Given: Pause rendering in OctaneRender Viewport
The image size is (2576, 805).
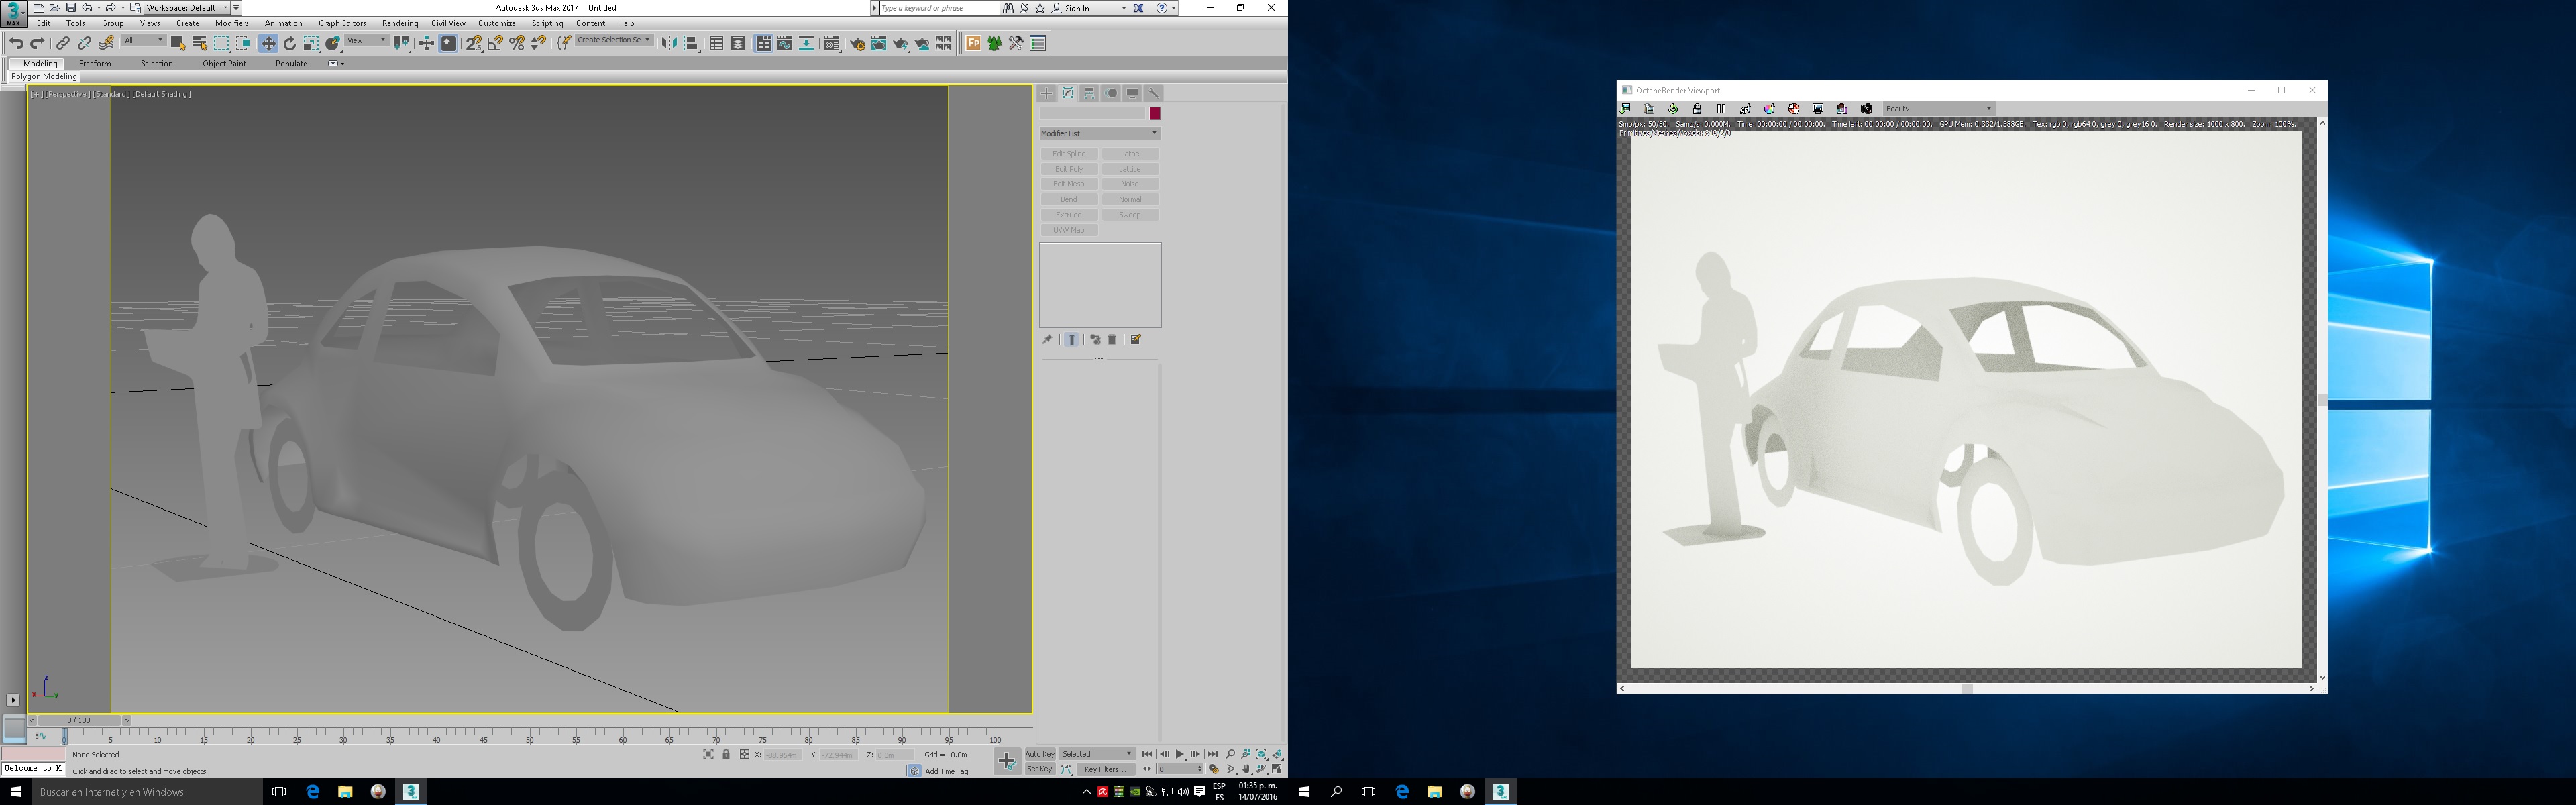Looking at the screenshot, I should point(1721,109).
